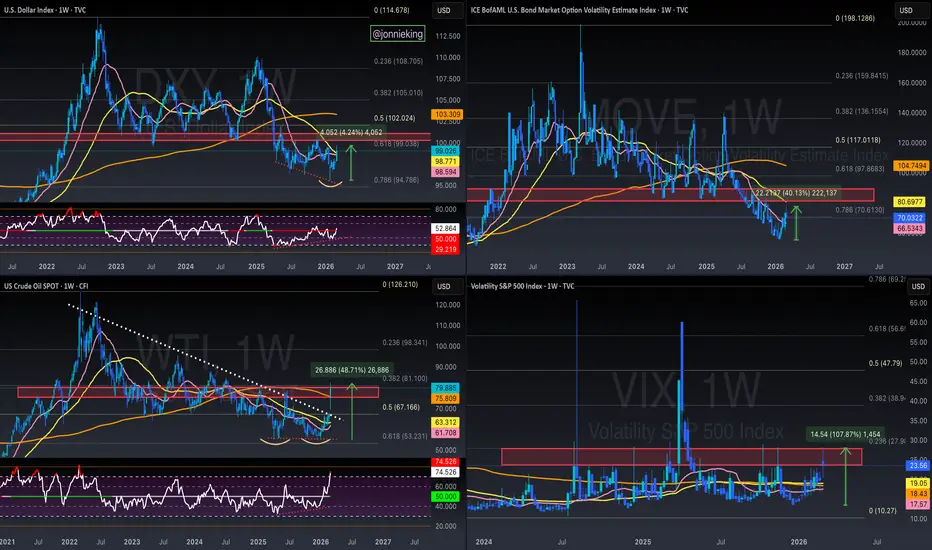932x550 pixels.
Task: Click the green 50.000 RSI label on WTI
Action: pyautogui.click(x=446, y=496)
